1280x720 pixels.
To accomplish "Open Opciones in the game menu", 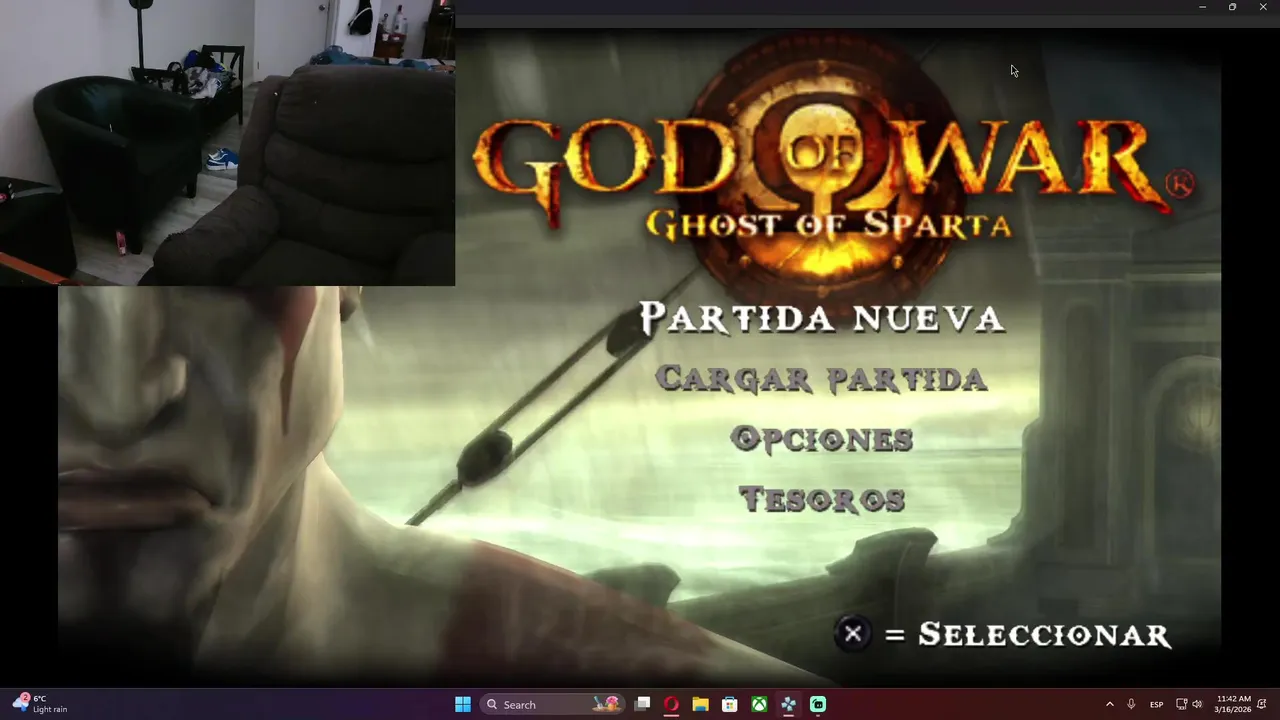I will tap(821, 439).
